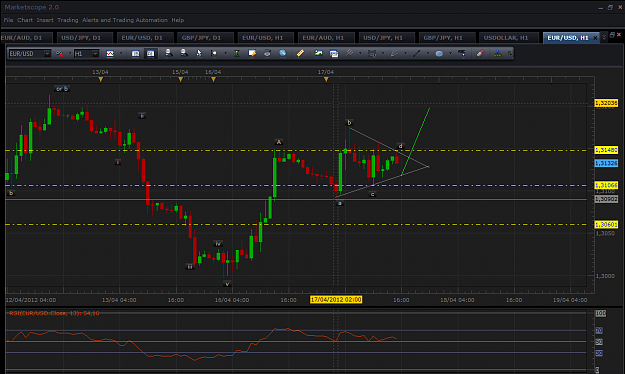Image resolution: width=625 pixels, height=374 pixels.
Task: Open the File menu
Action: tap(8, 20)
